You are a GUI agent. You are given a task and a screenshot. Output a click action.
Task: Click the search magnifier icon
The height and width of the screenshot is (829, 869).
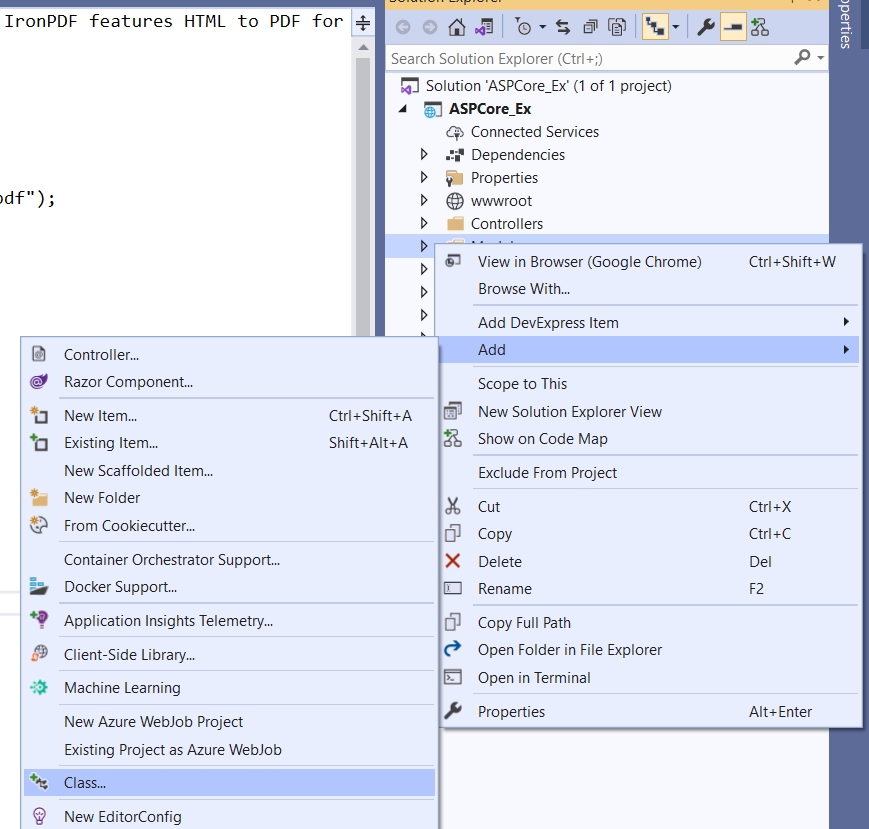(802, 58)
